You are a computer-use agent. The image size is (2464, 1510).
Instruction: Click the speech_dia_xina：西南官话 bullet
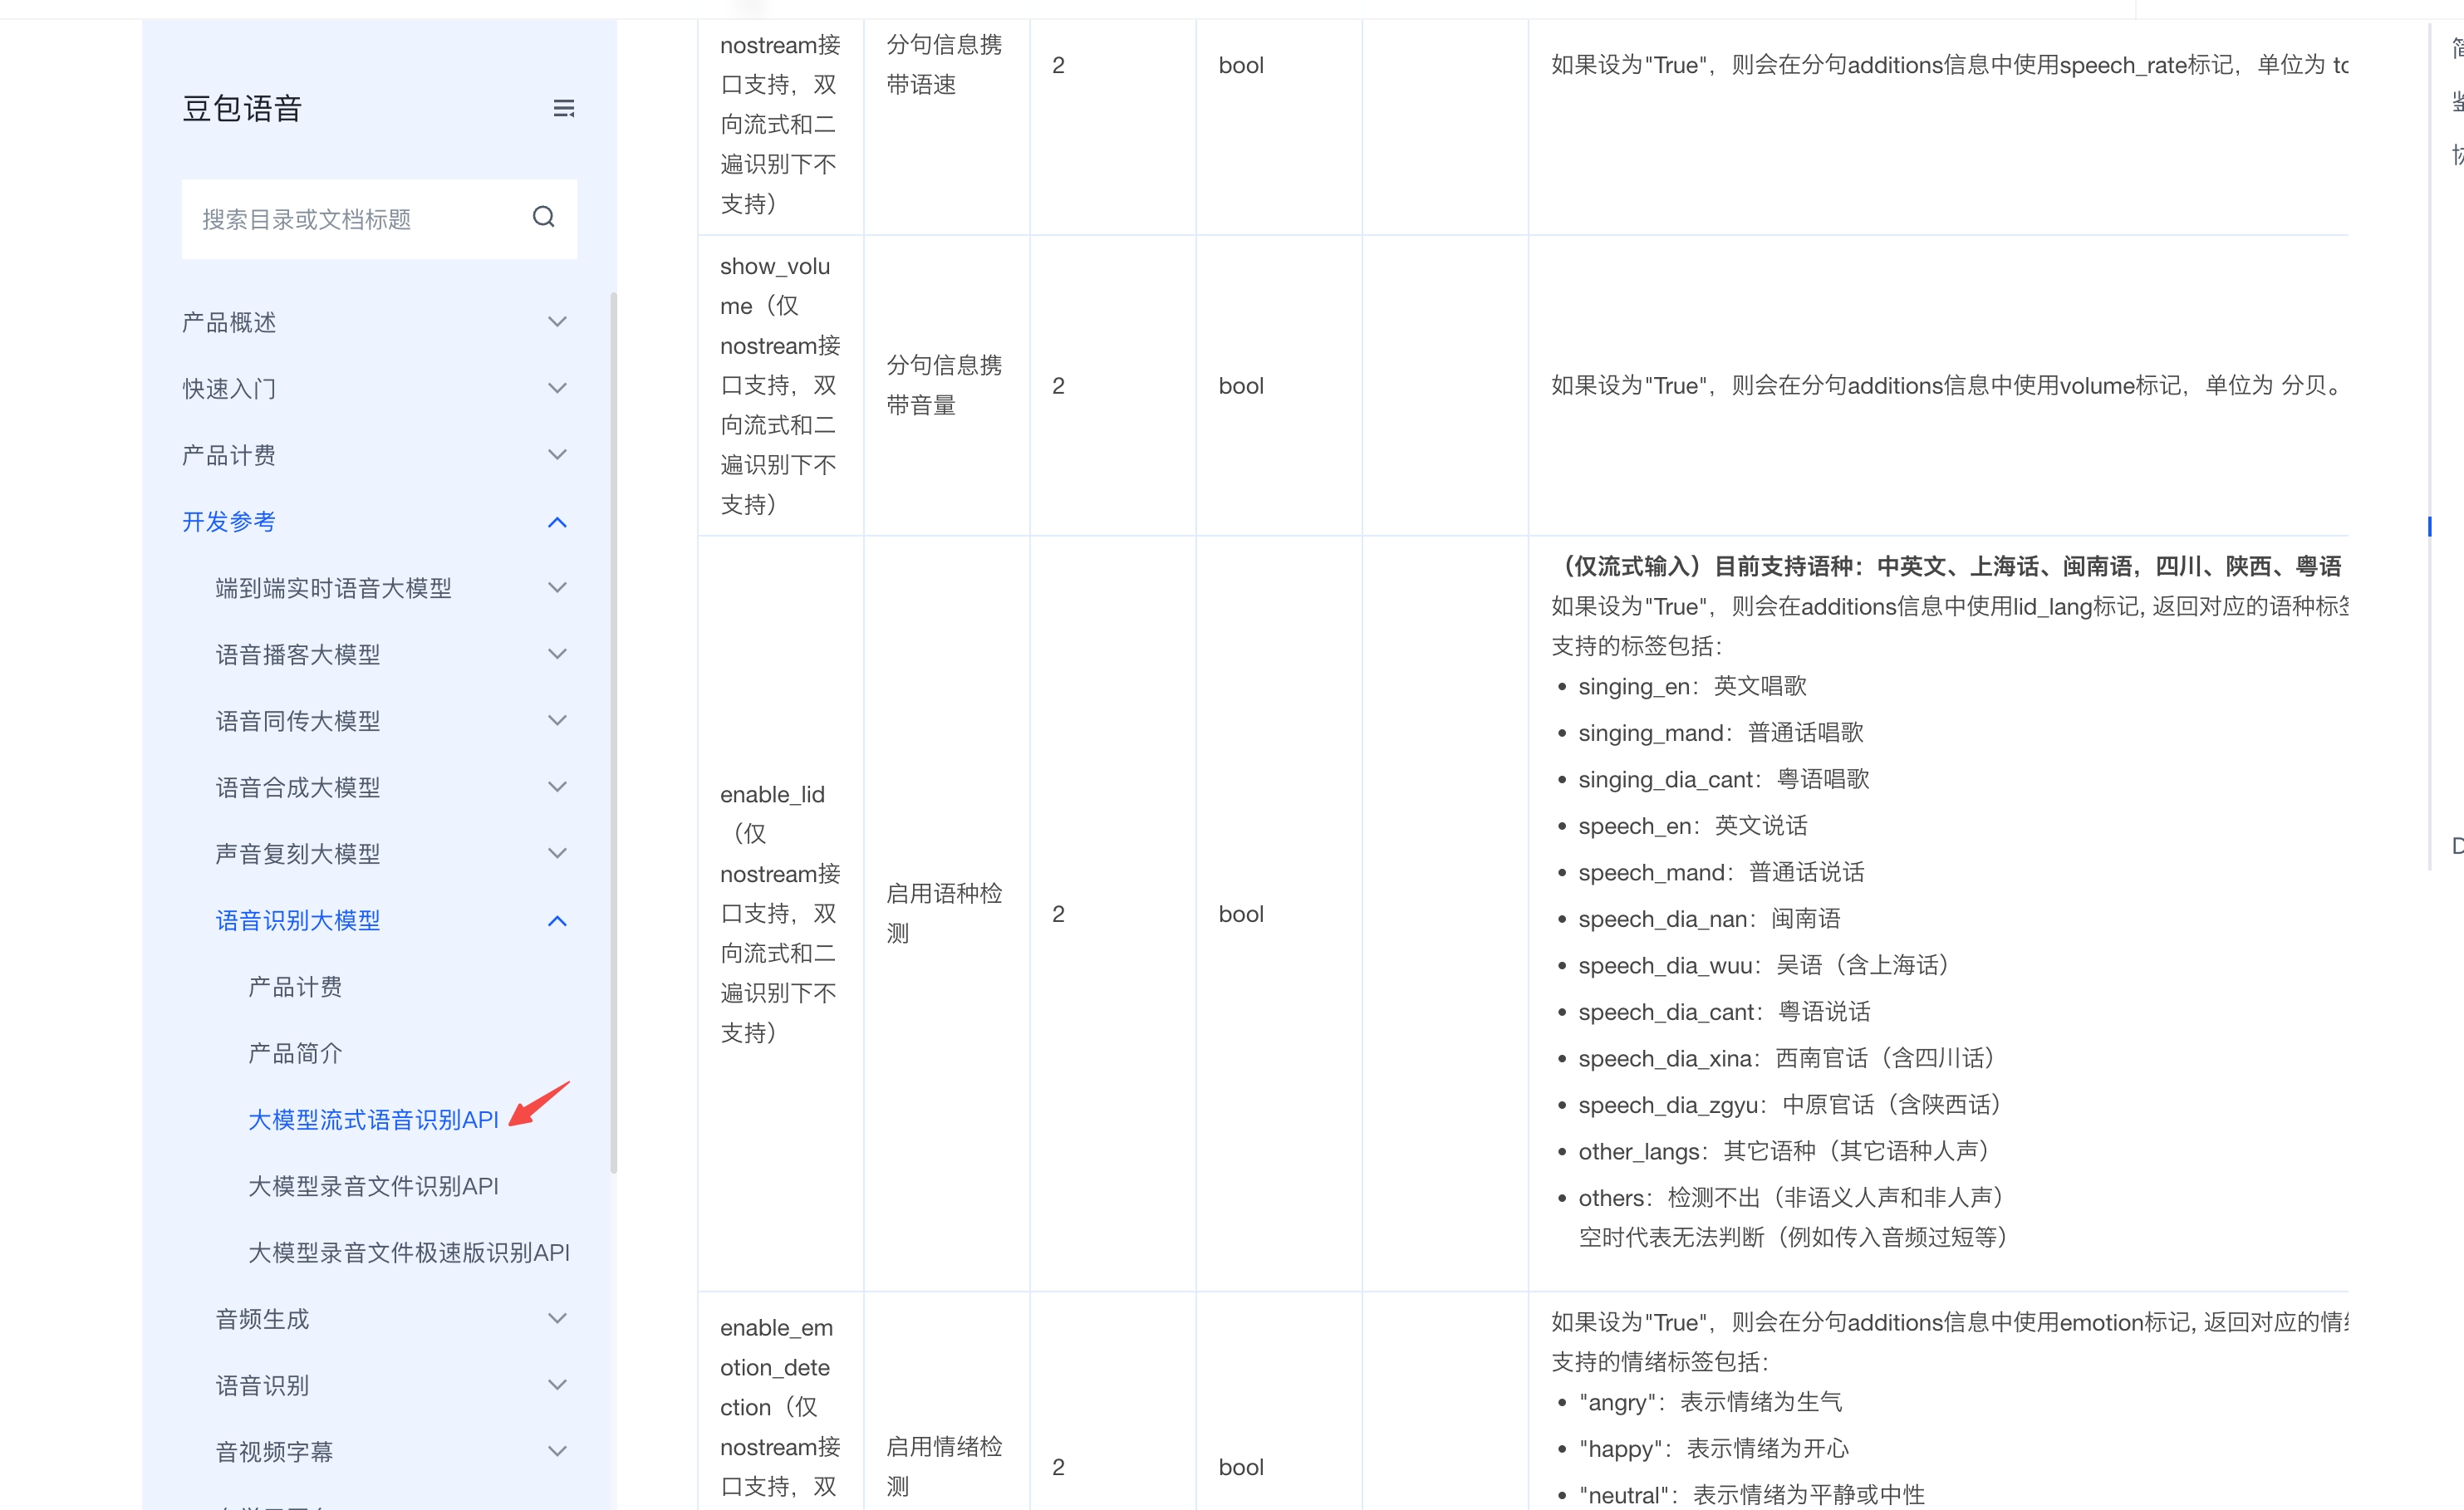(1789, 1058)
